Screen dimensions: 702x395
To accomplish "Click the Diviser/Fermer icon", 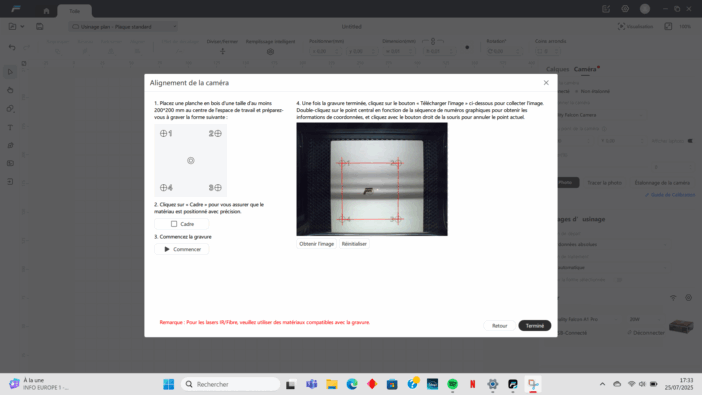I will [x=223, y=52].
